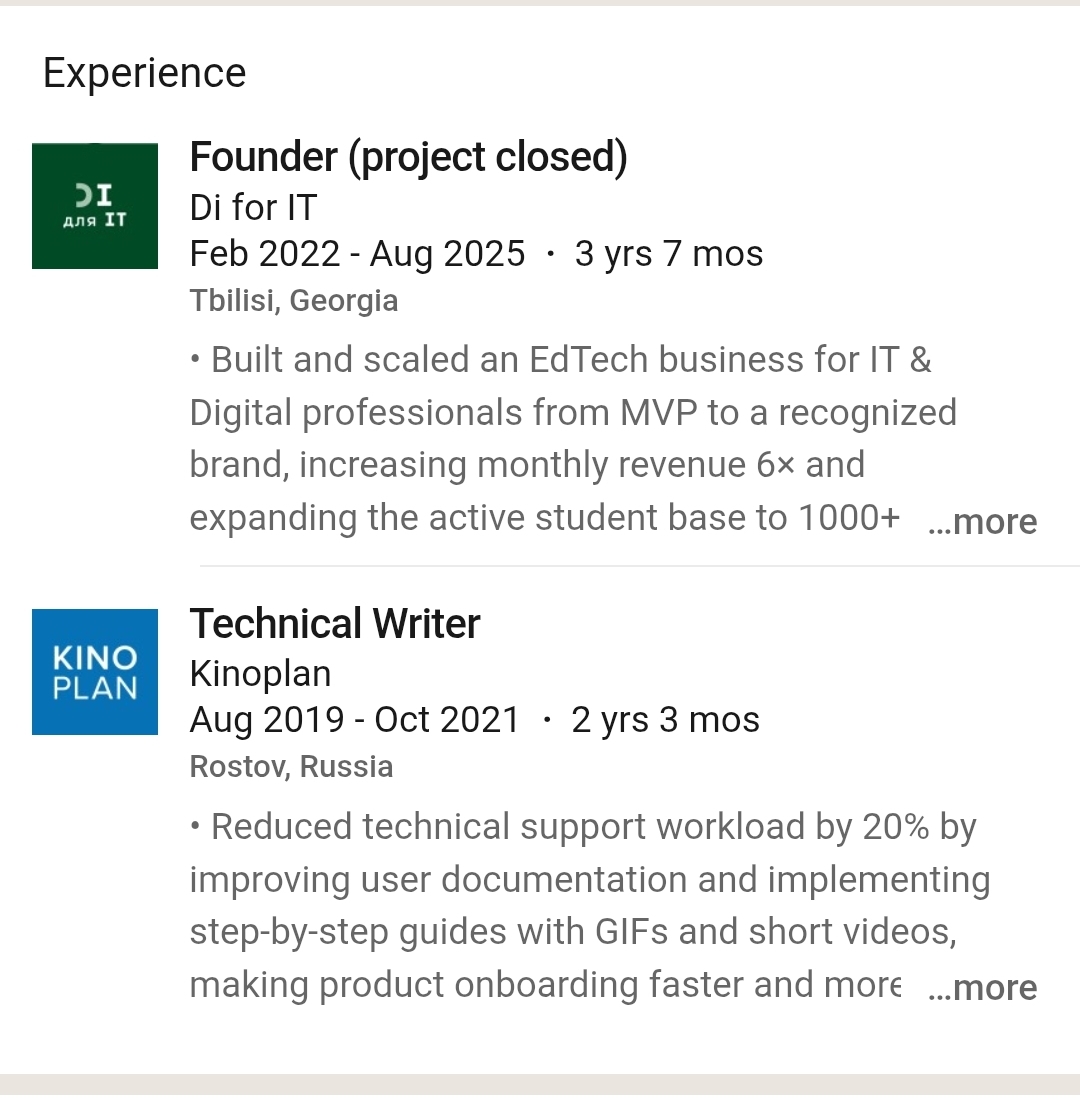The image size is (1080, 1104).
Task: Click the 'Kinoplan' company name text
Action: click(260, 674)
